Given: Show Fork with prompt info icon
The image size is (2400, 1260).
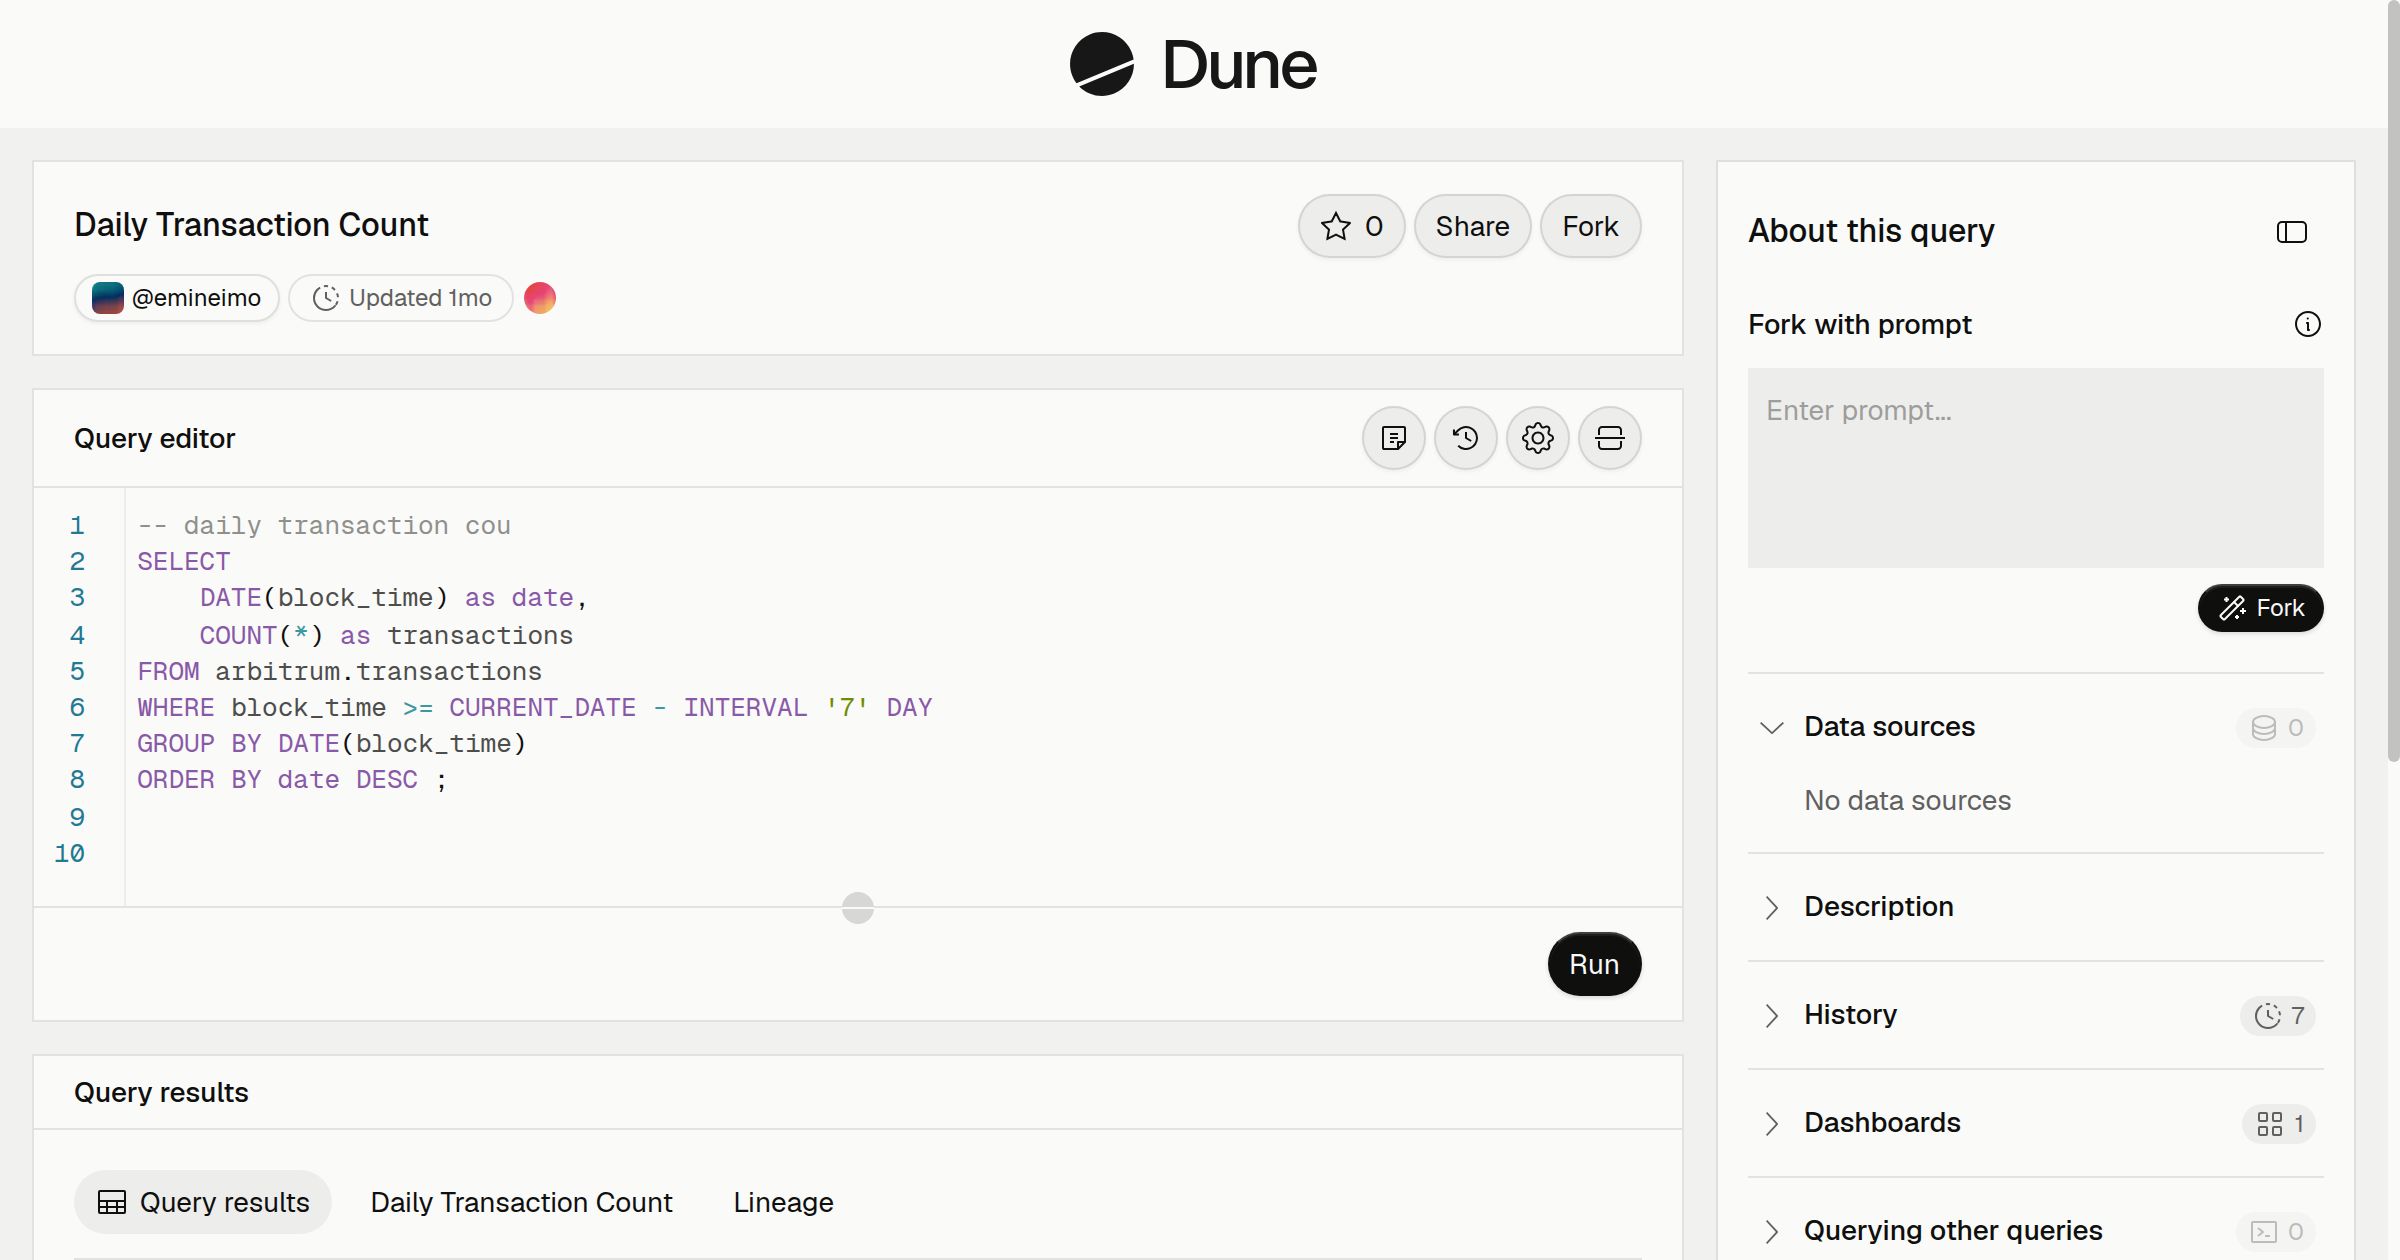Looking at the screenshot, I should click(x=2307, y=324).
